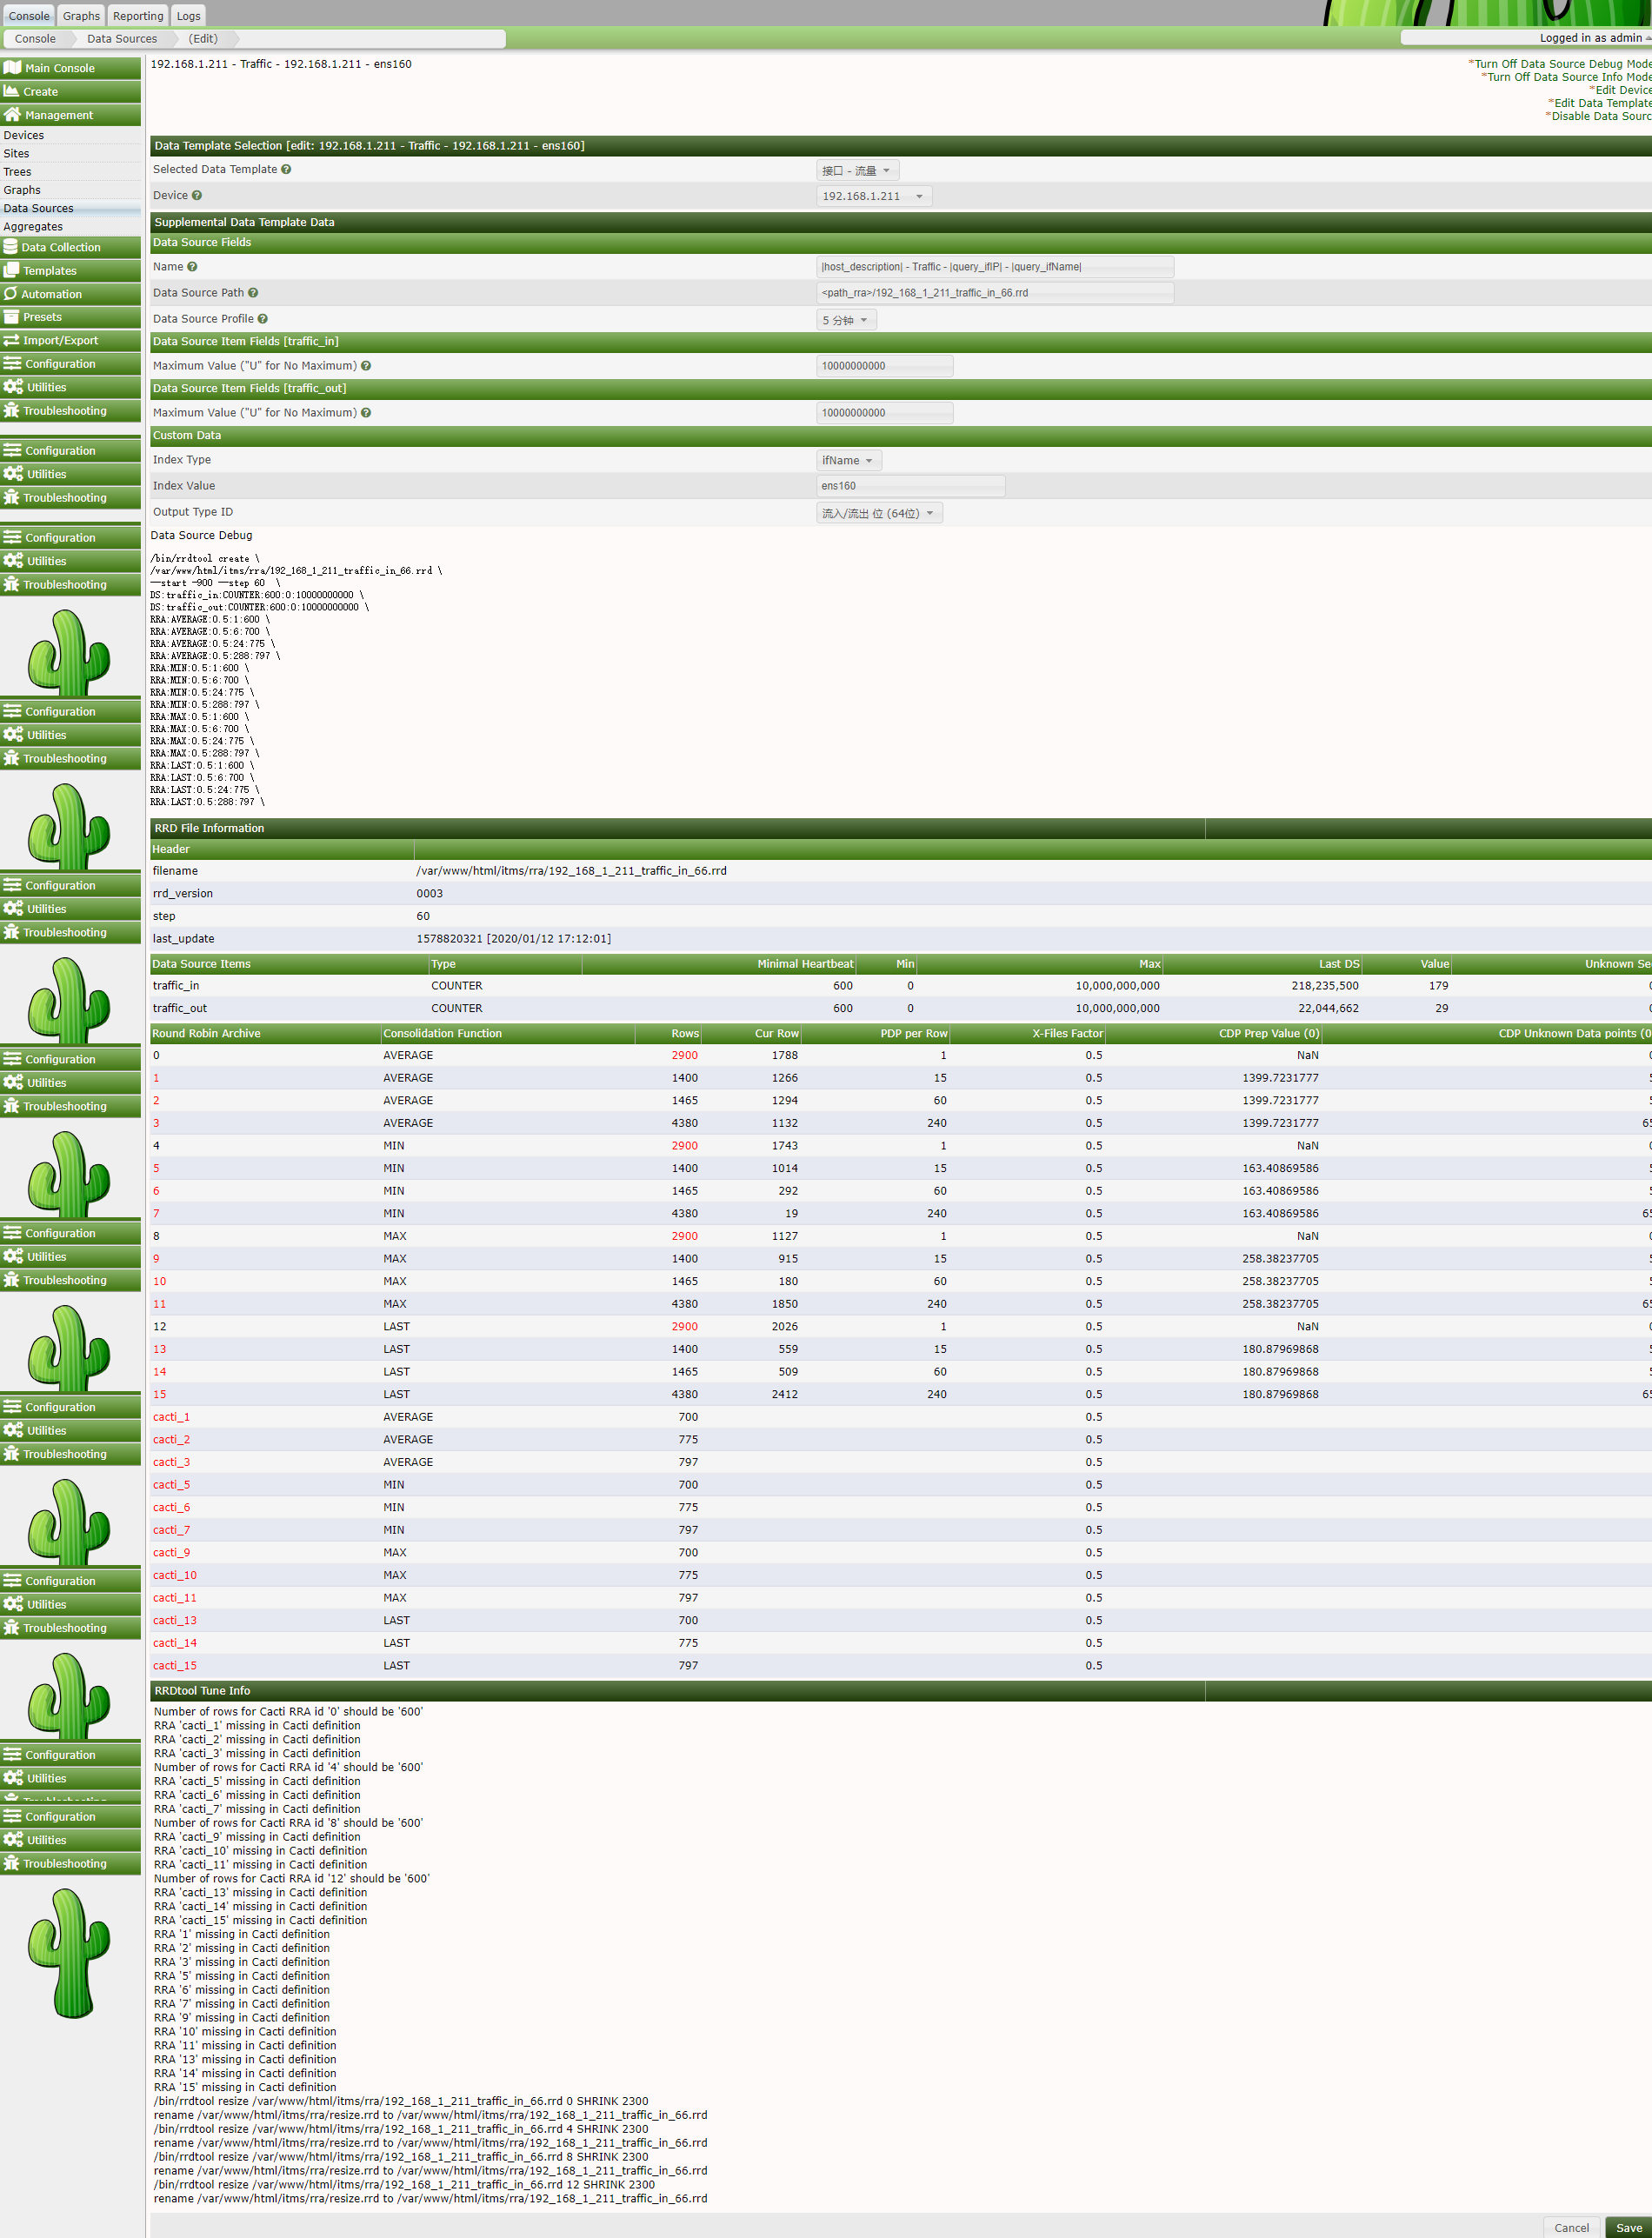Open the Templates sidebar section
Viewport: 1652px width, 2238px height.
tap(70, 271)
